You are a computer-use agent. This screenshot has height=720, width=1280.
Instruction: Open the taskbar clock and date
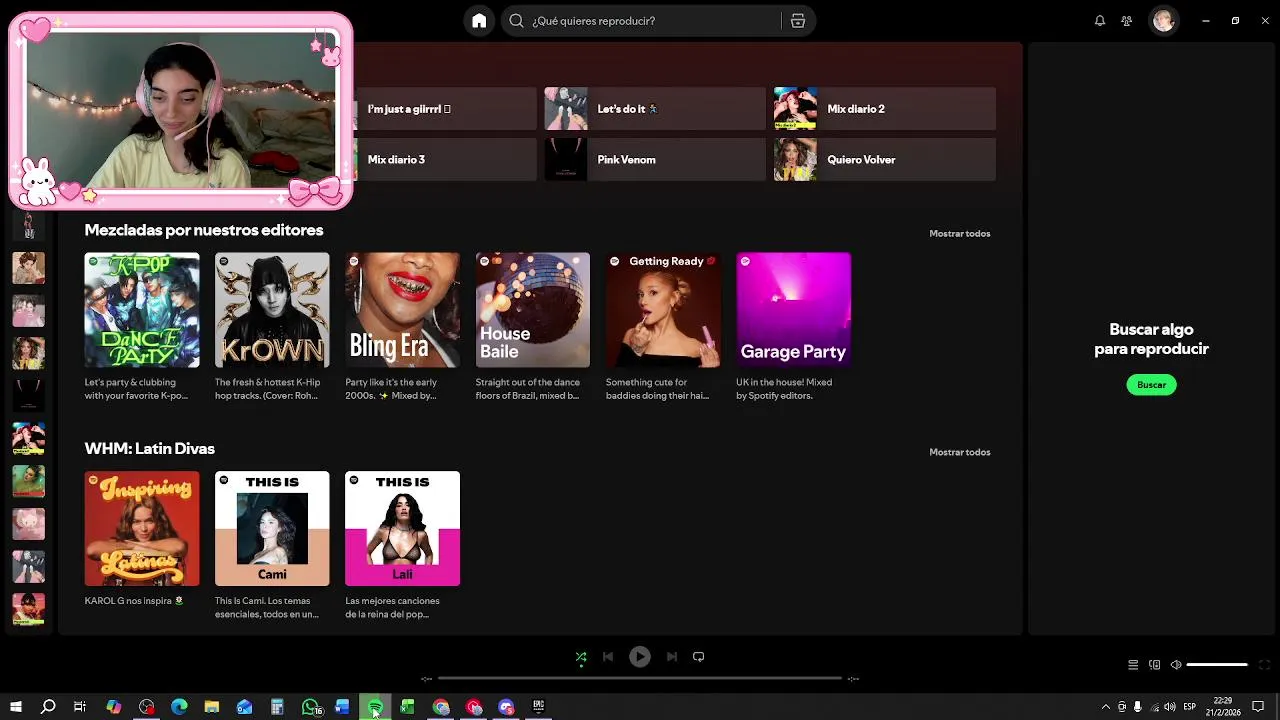(1223, 707)
